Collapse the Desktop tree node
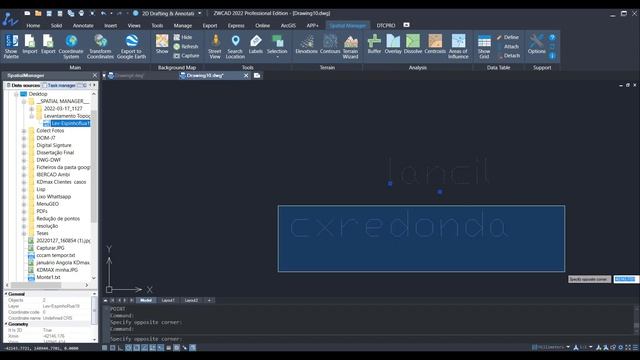Screen dimensions: 640x360 (x=16, y=94)
